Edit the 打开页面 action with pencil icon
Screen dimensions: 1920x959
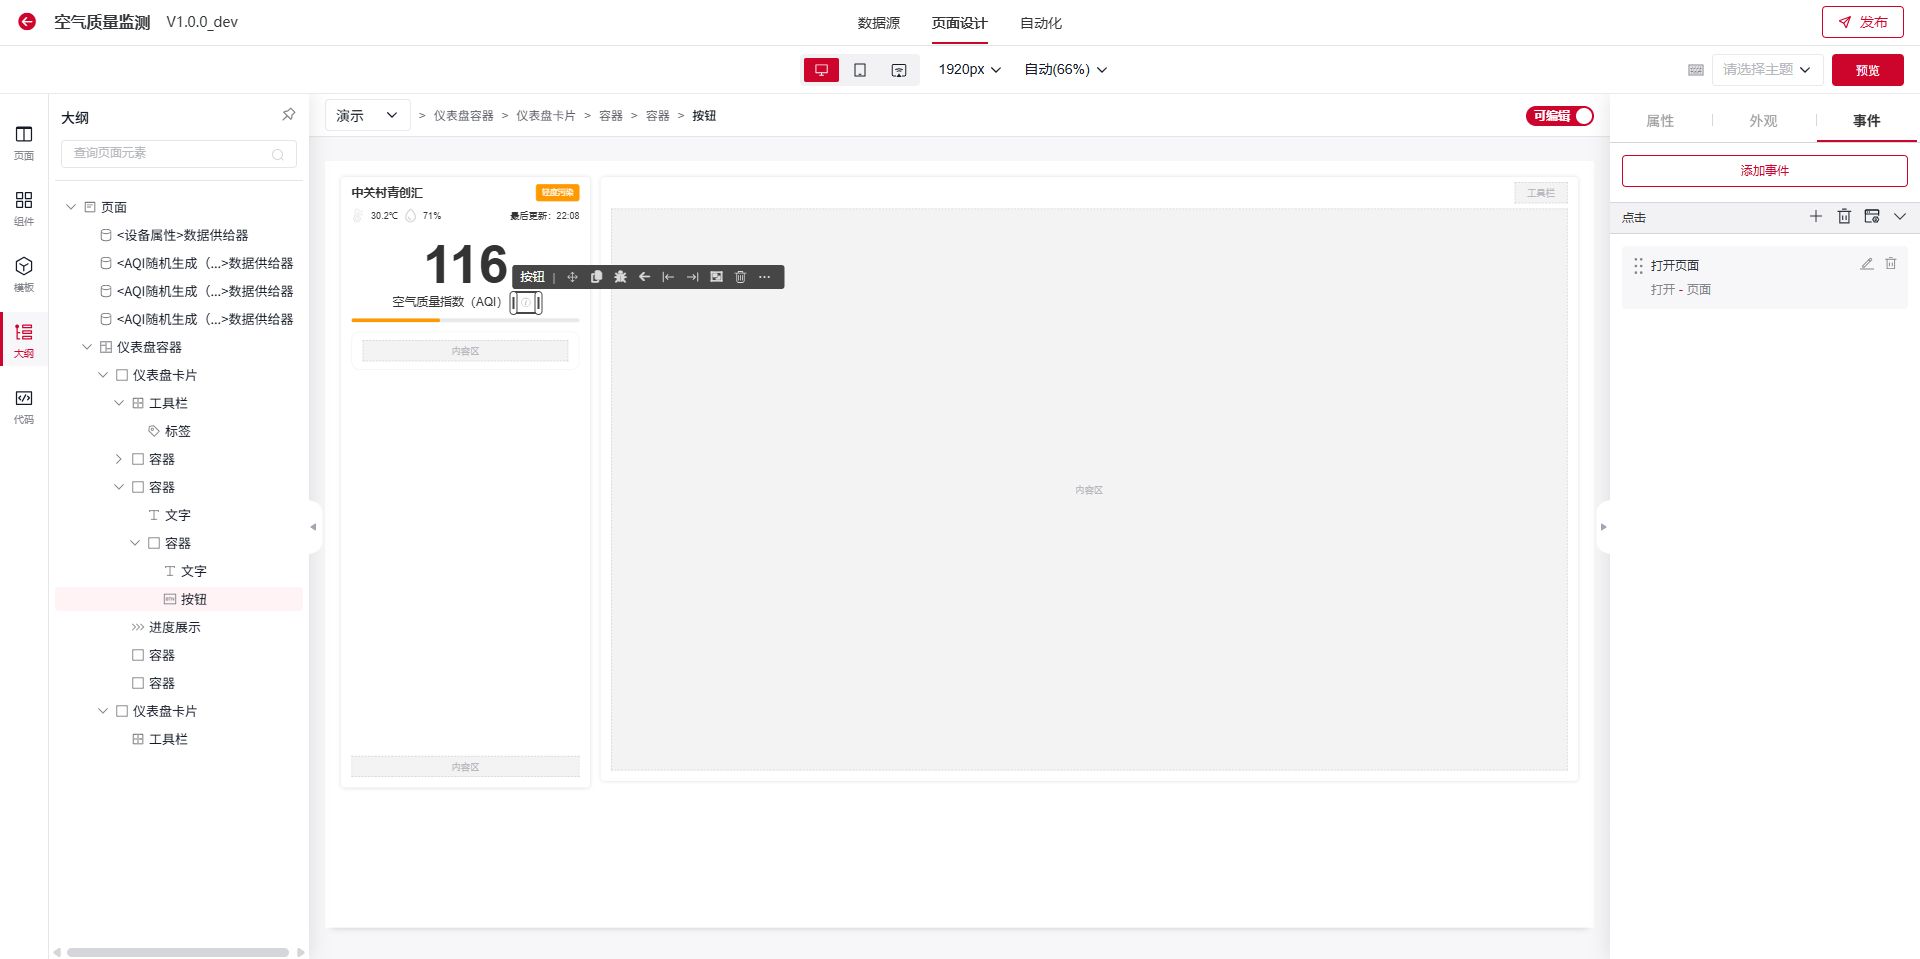click(1866, 264)
